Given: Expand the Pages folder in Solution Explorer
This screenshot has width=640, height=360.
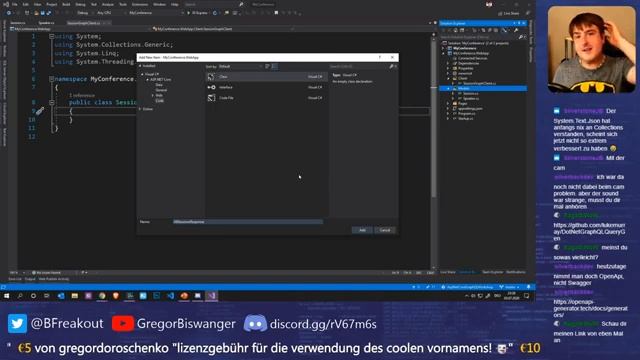Looking at the screenshot, I should point(448,104).
